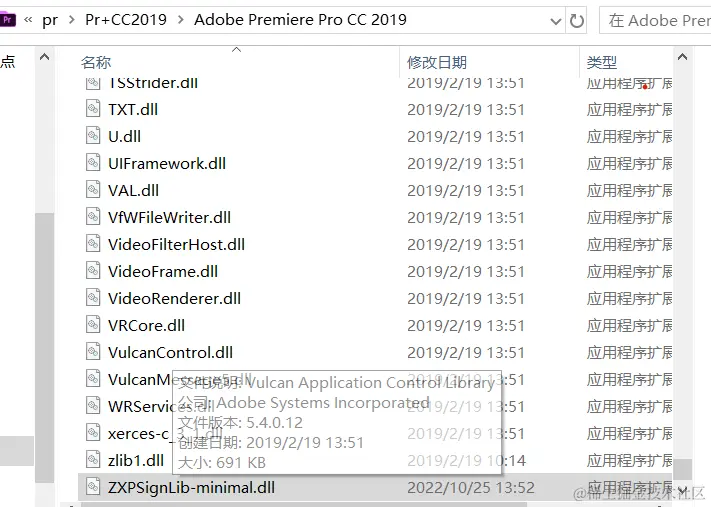Sort files by 修改日期 column
The image size is (711, 507).
tap(435, 62)
